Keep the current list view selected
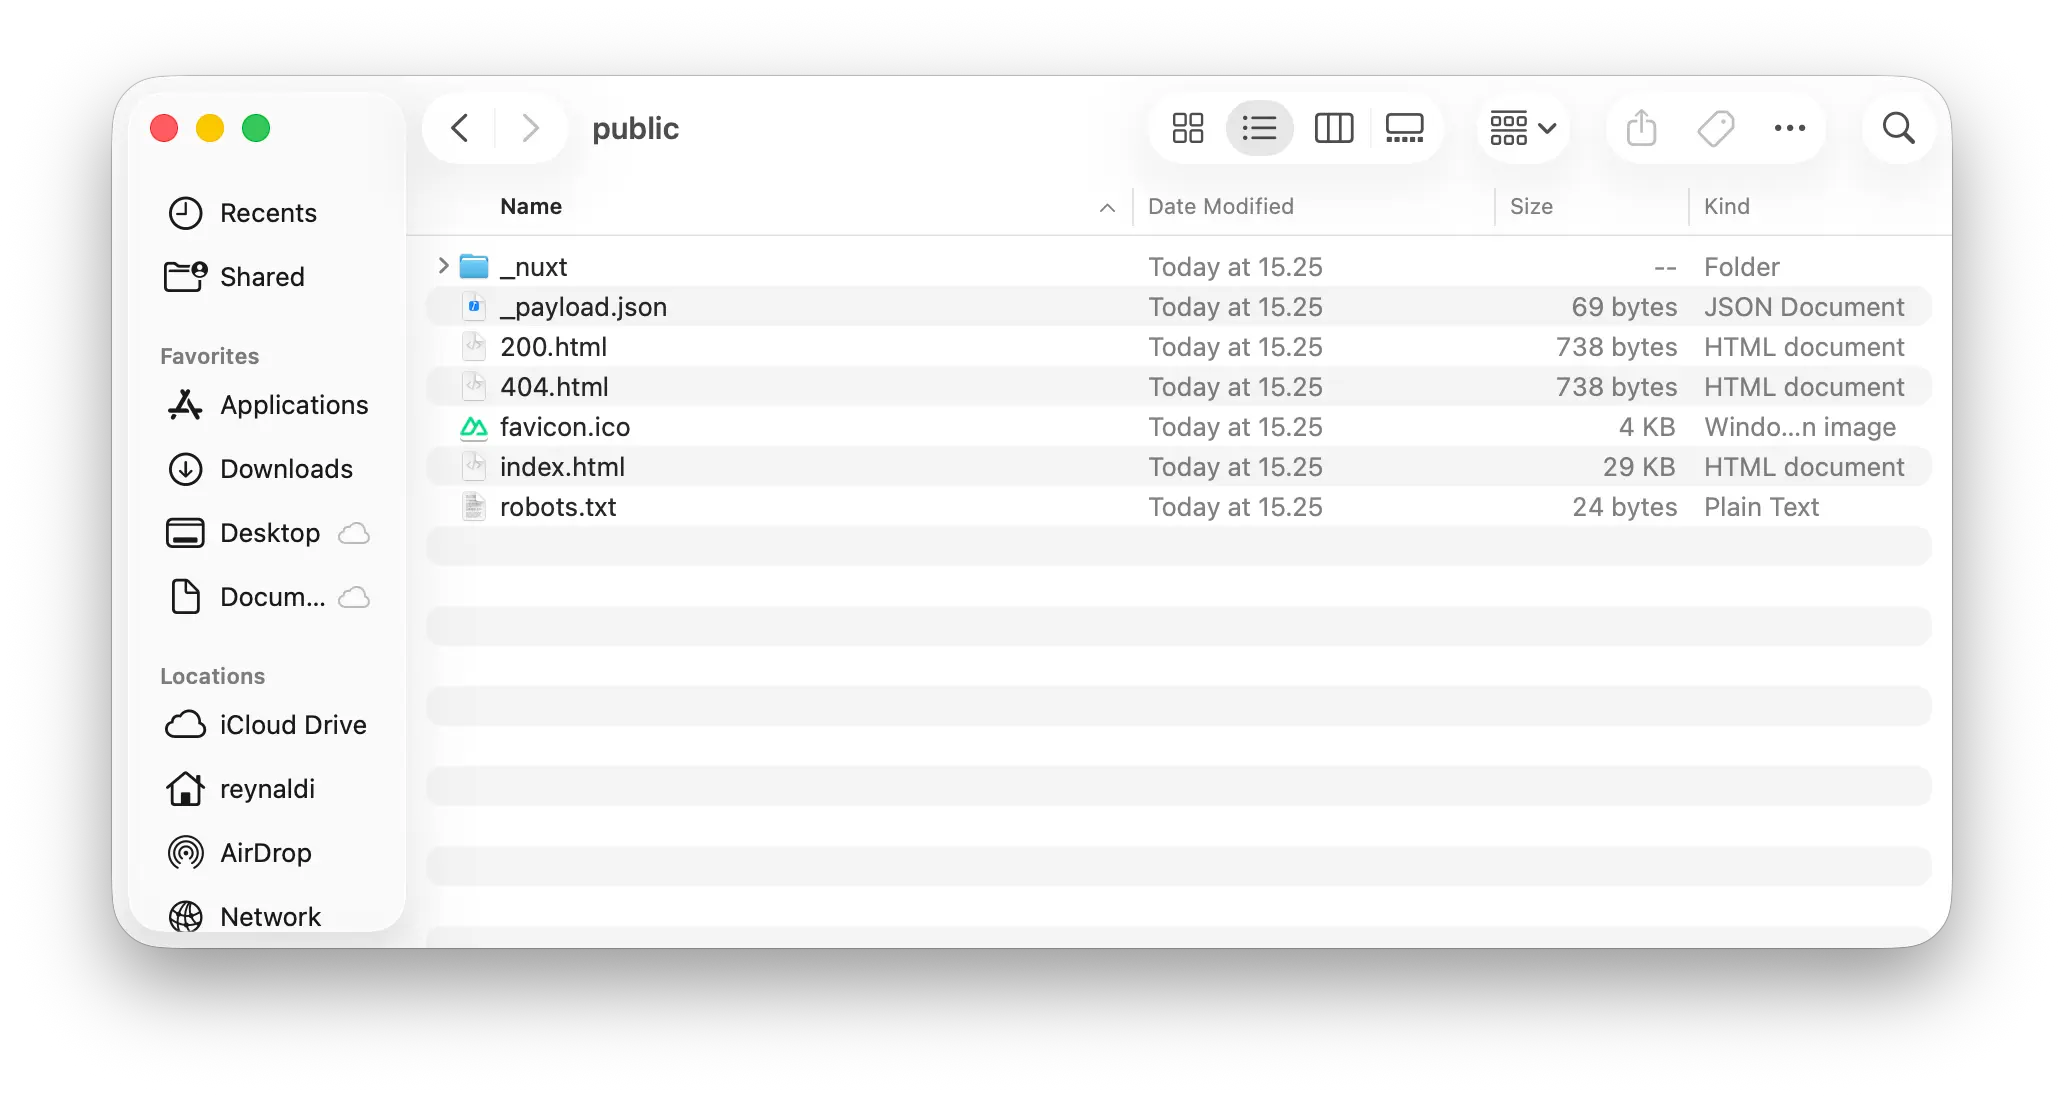This screenshot has width=2064, height=1096. pyautogui.click(x=1259, y=128)
